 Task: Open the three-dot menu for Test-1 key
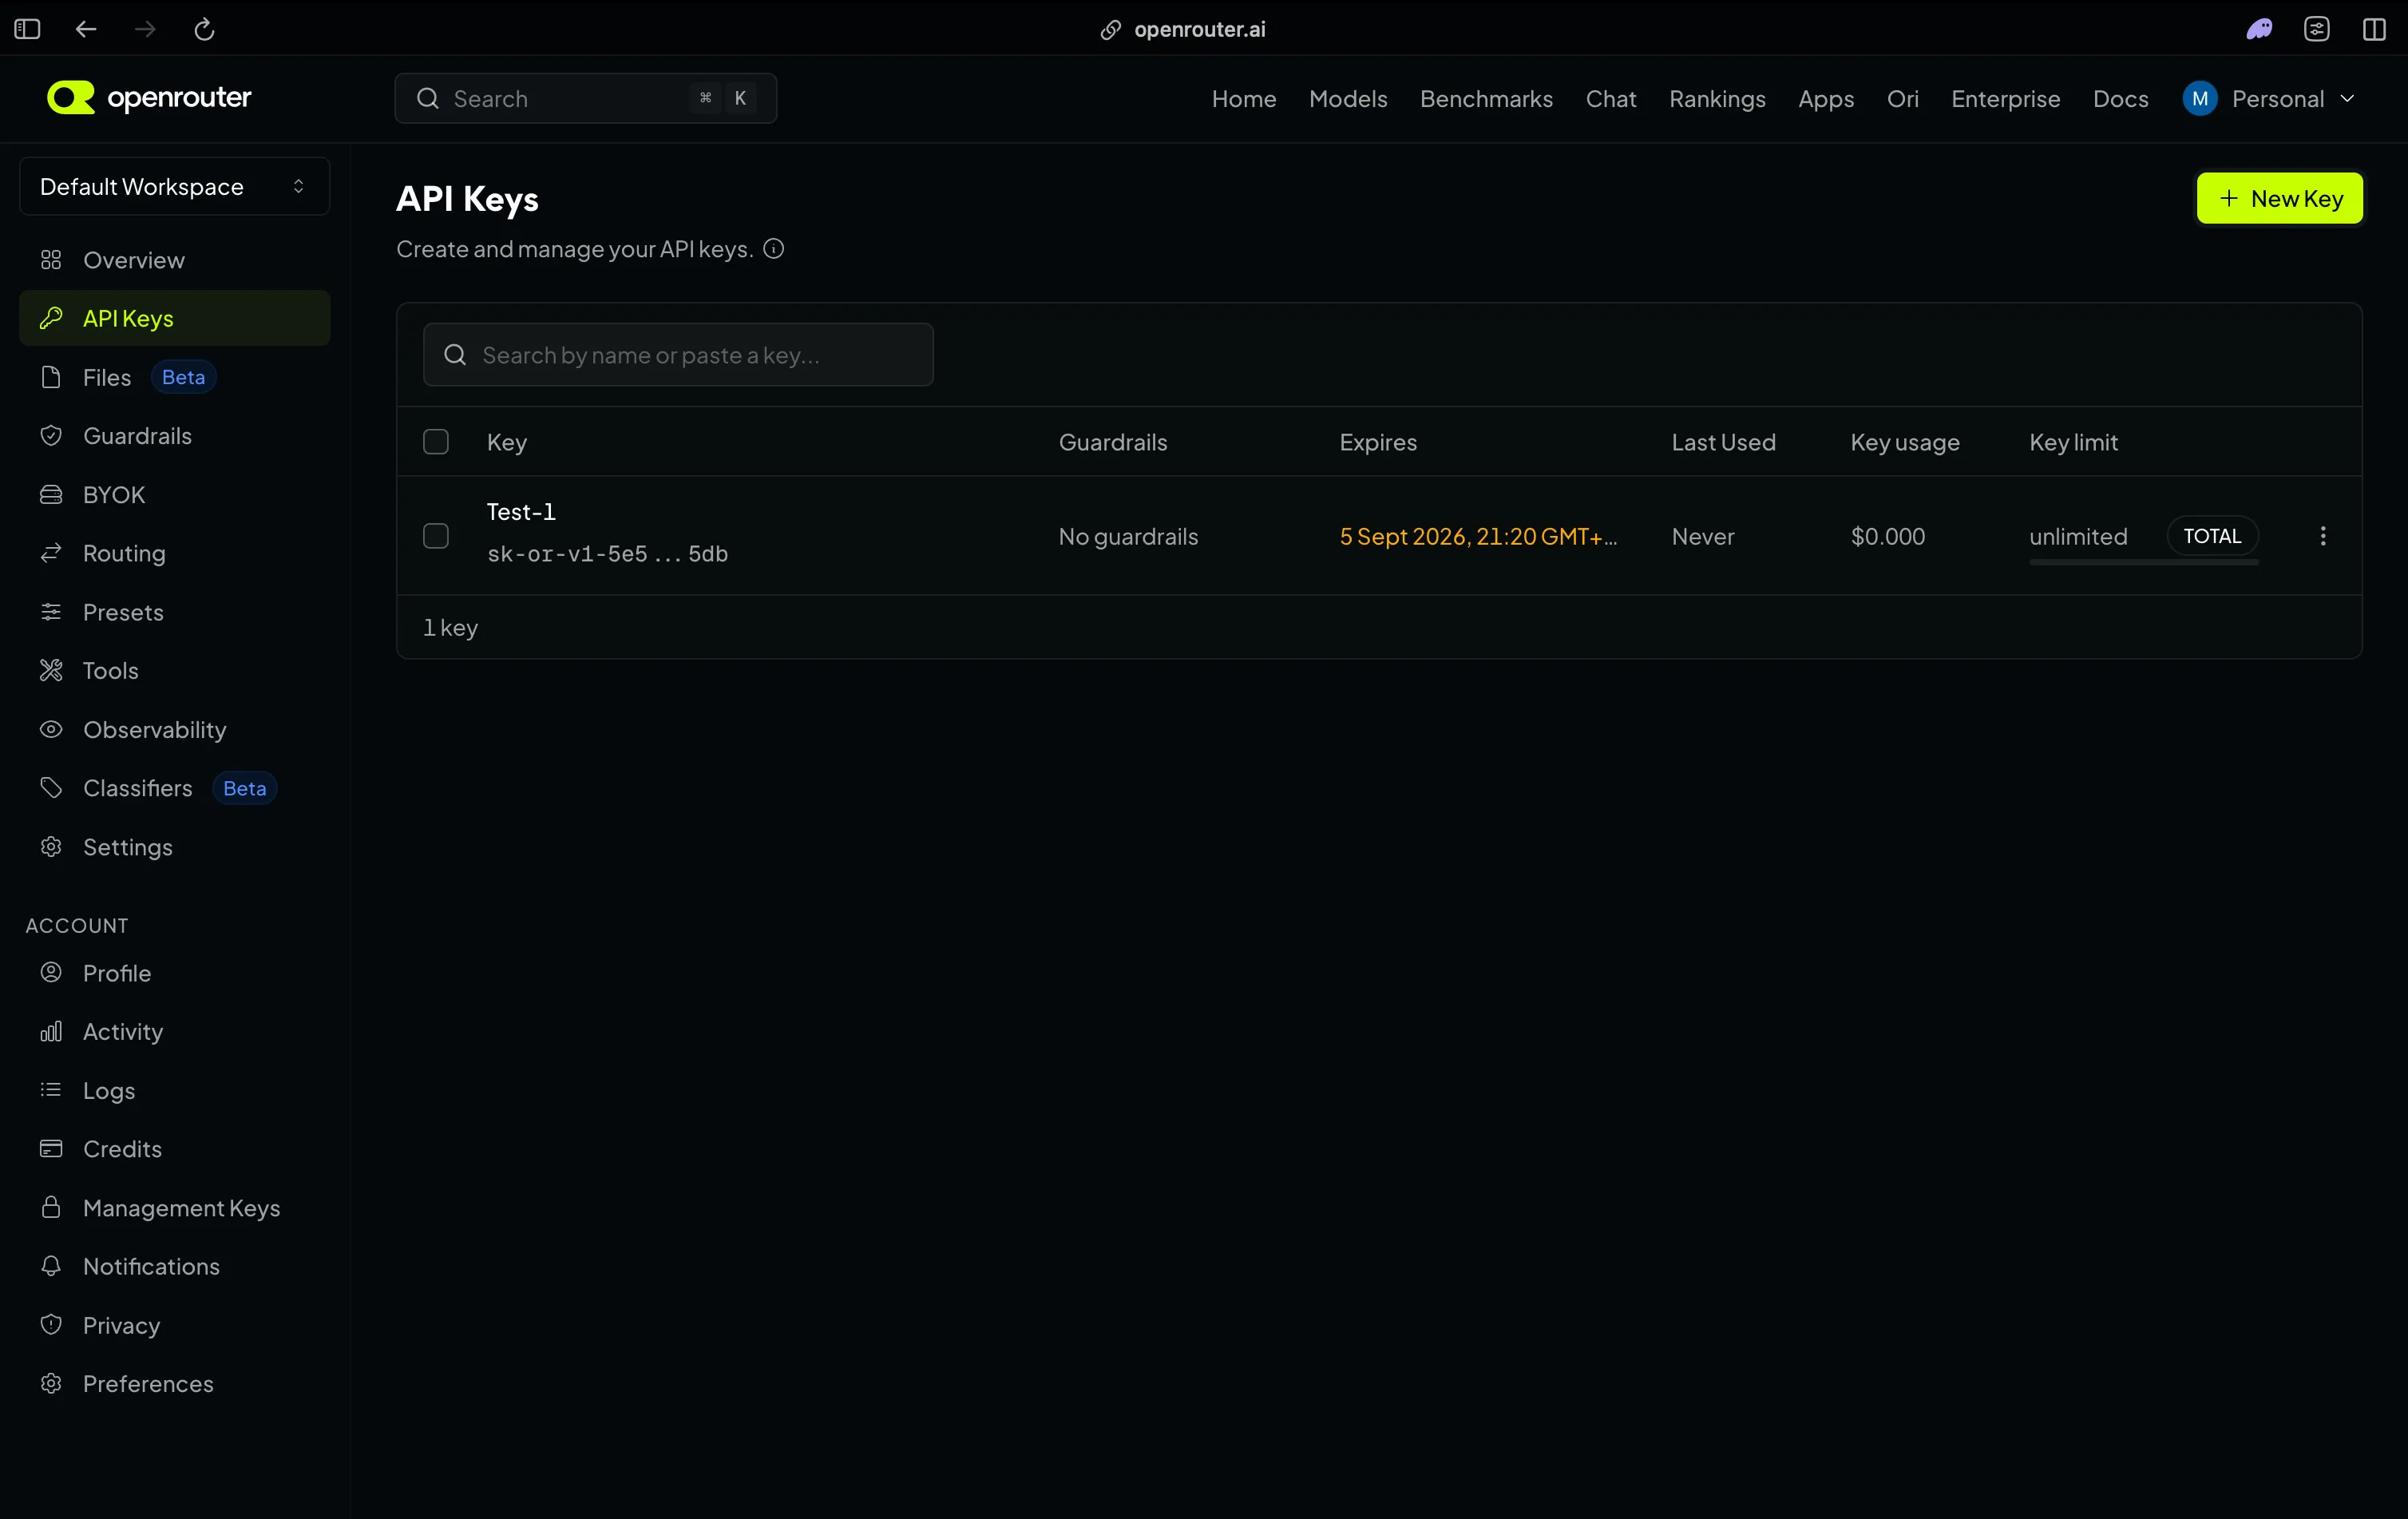click(x=2322, y=536)
